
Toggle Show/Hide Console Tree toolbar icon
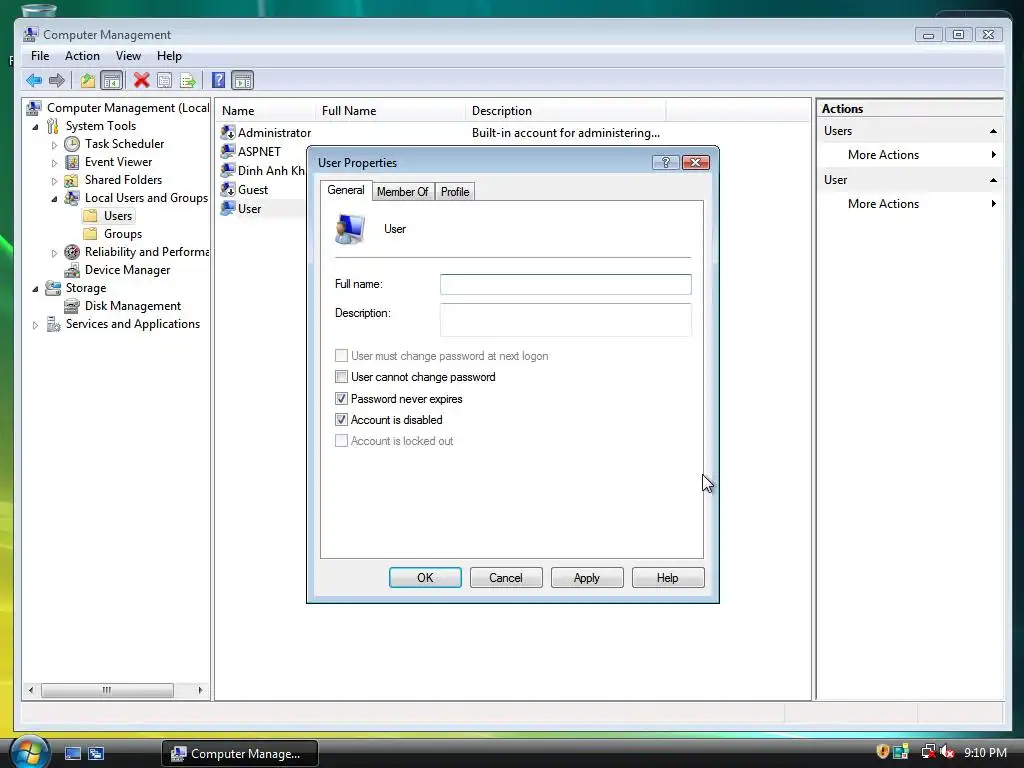point(112,80)
